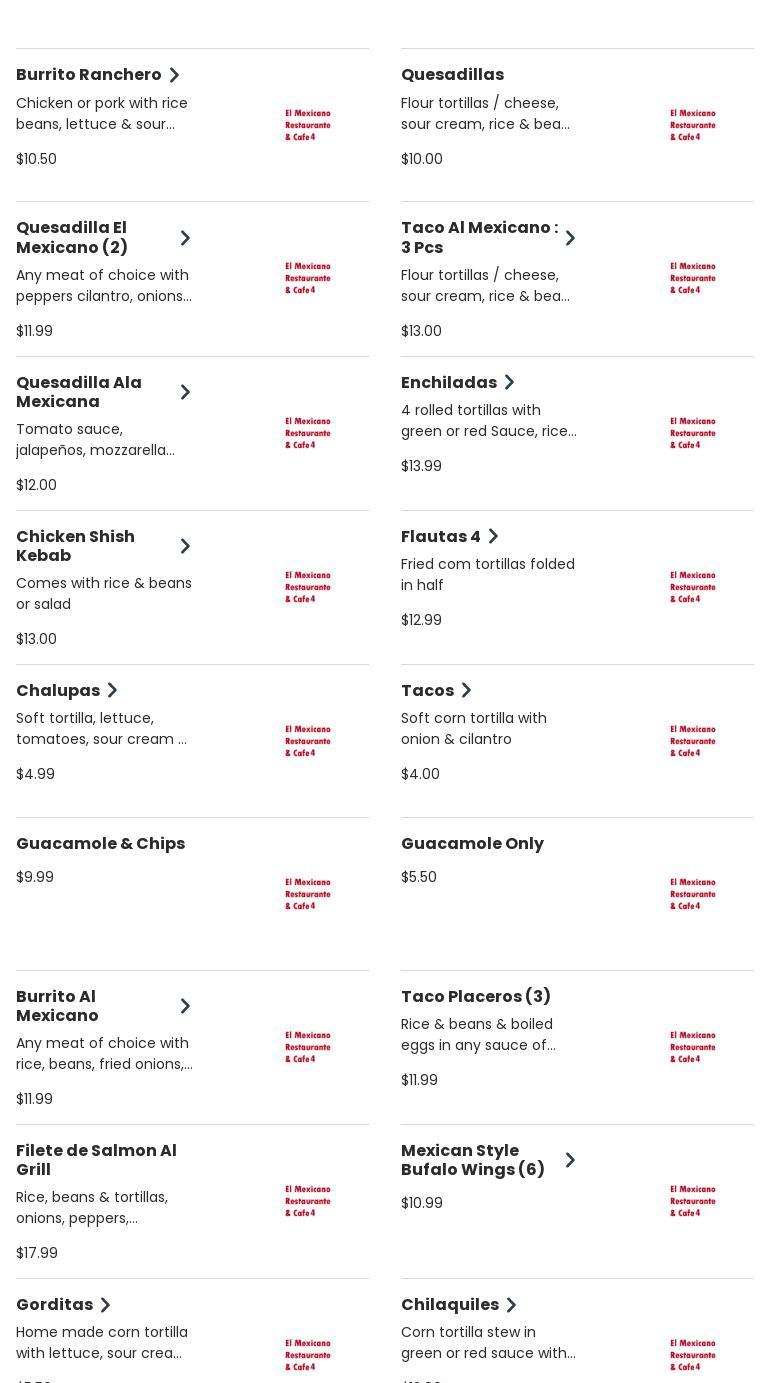The width and height of the screenshot is (770, 1383).
Task: Select Filete de Salmon Al Grill title
Action: [x=96, y=1160]
